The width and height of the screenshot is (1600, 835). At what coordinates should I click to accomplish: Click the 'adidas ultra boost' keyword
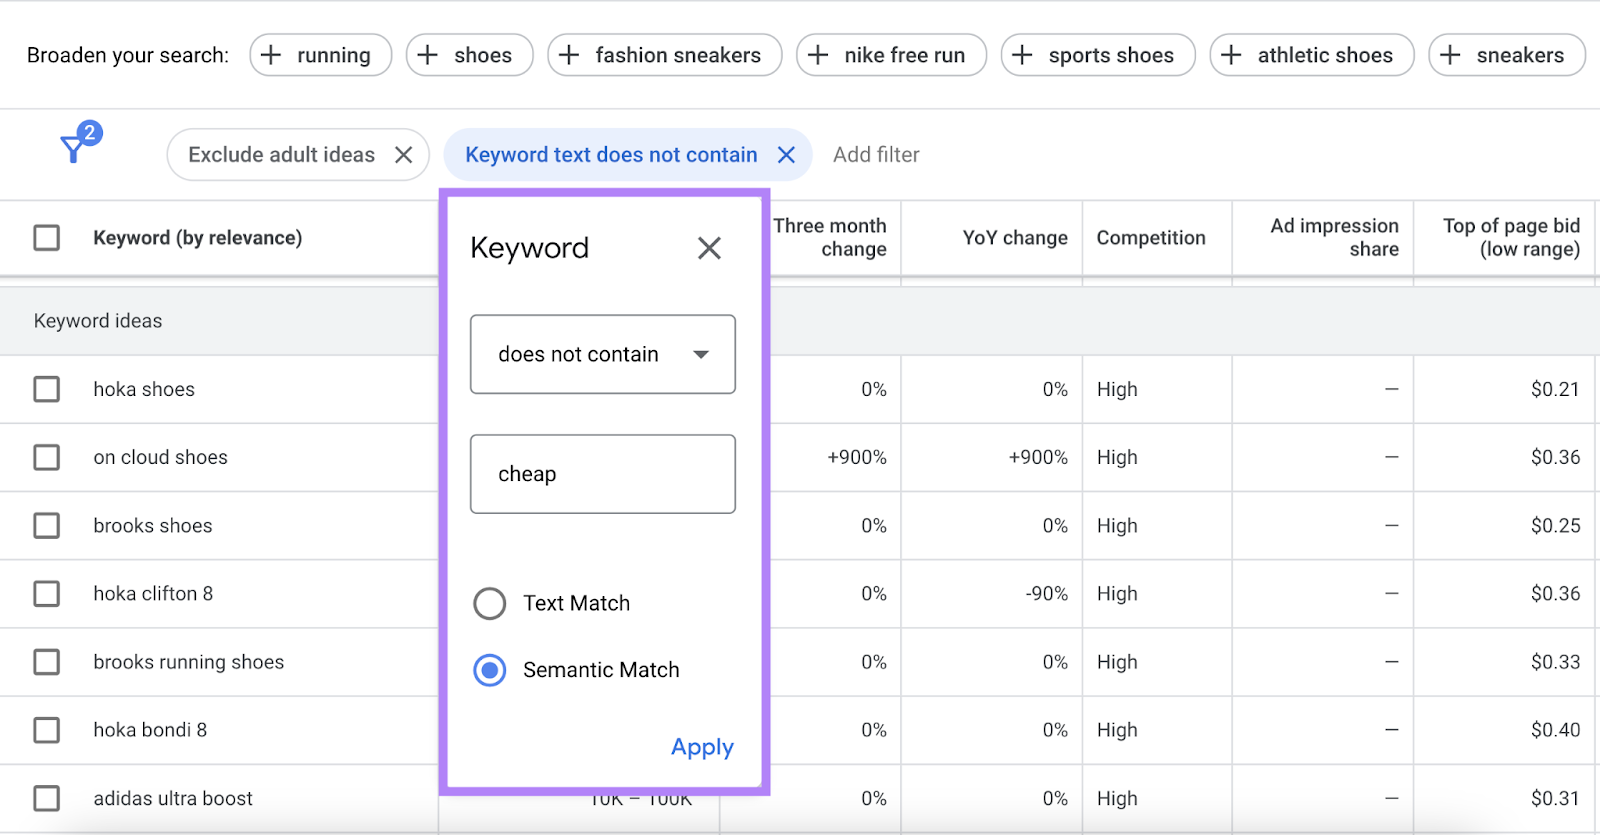[173, 798]
